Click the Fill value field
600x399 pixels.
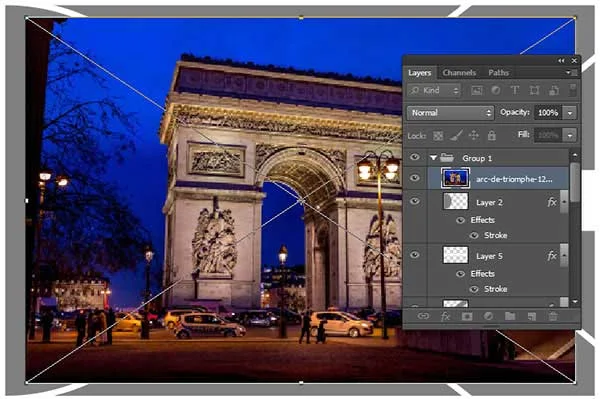[x=549, y=135]
